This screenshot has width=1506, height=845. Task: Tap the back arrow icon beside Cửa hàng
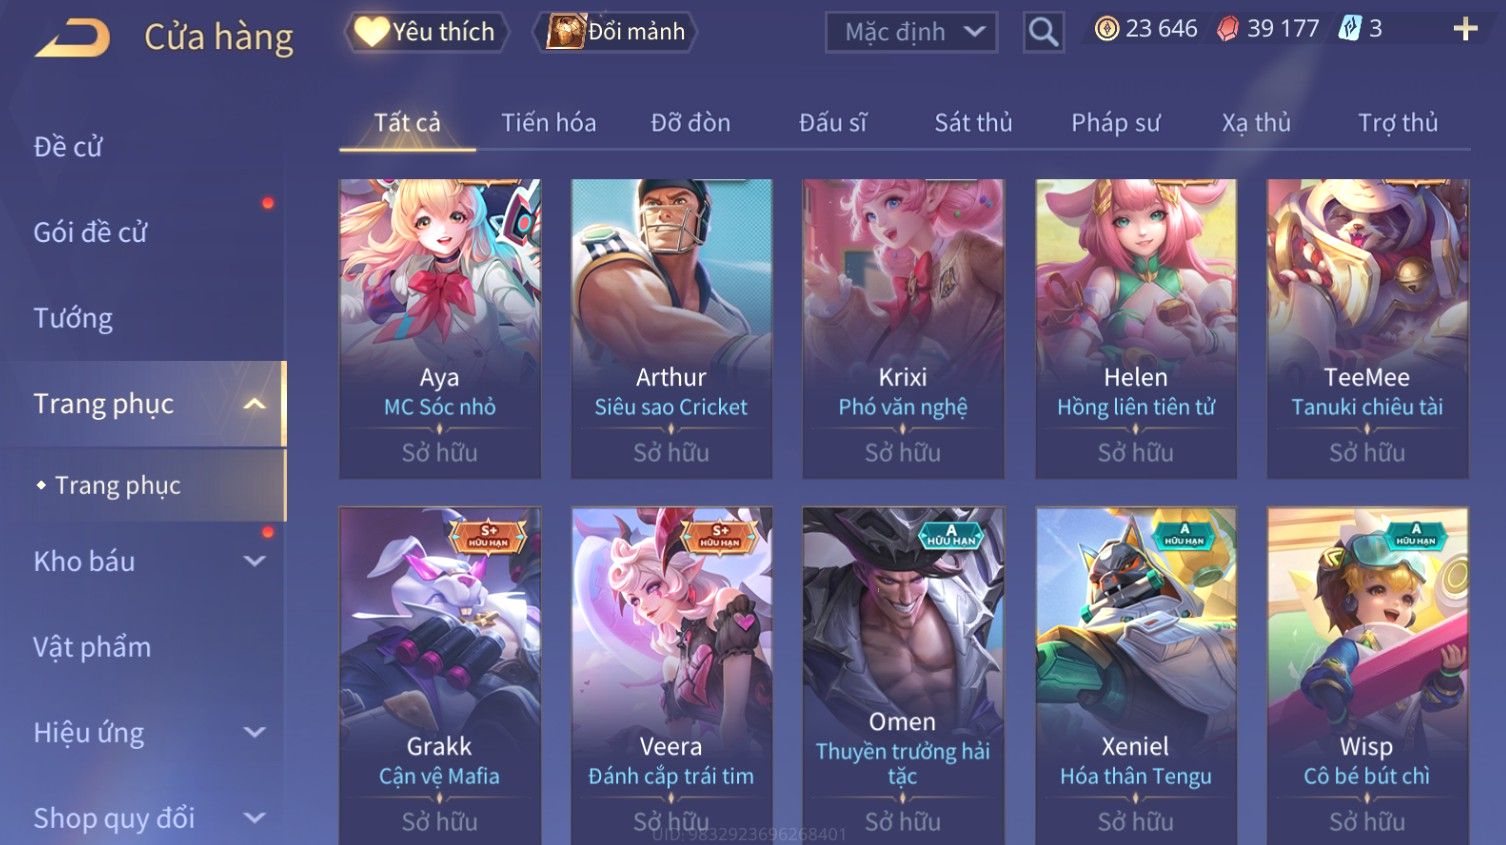(x=72, y=38)
